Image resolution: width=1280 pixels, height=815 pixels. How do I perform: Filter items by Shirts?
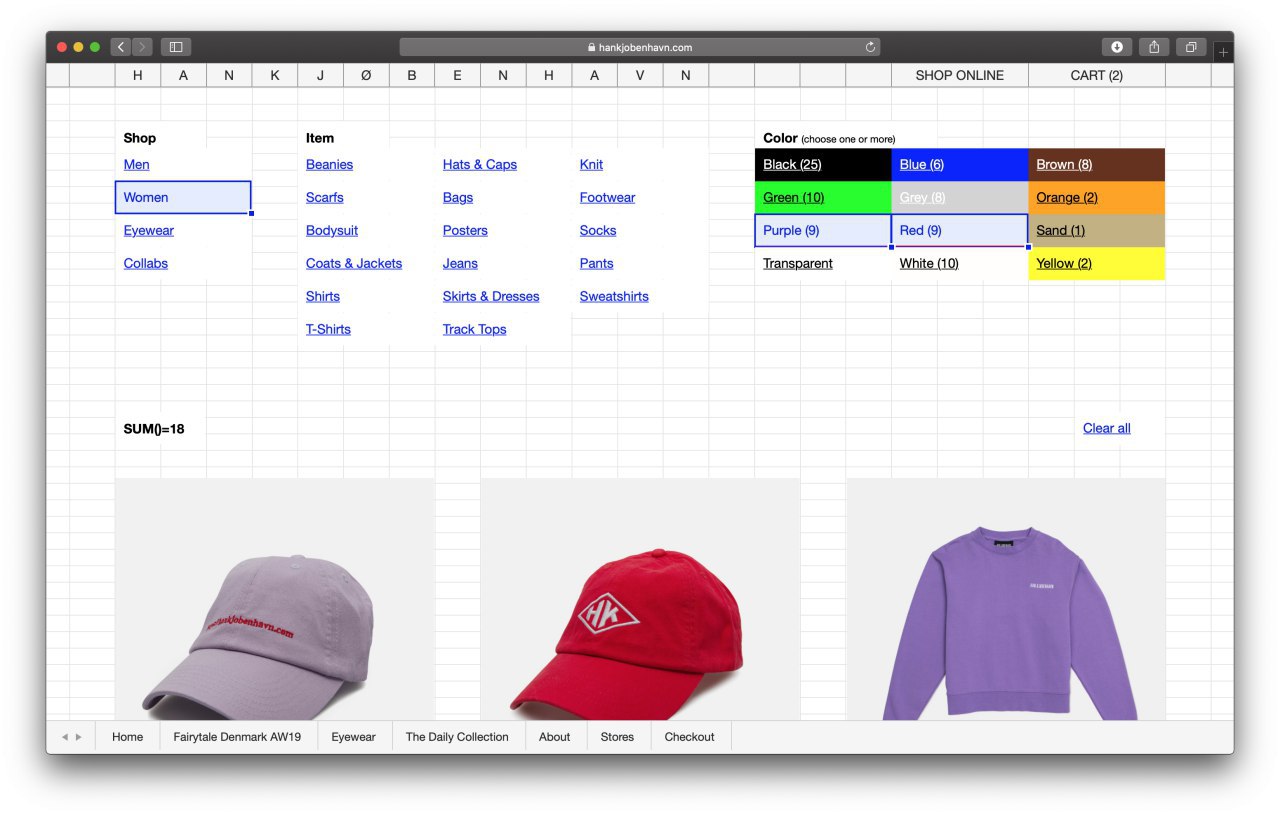(322, 296)
